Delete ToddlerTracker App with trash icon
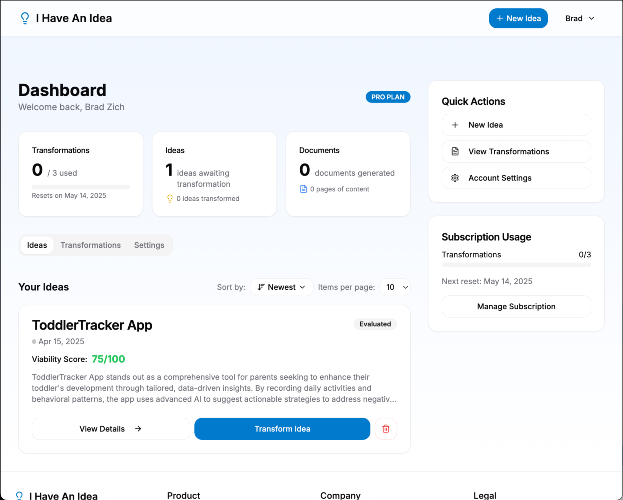This screenshot has width=623, height=500. point(385,429)
